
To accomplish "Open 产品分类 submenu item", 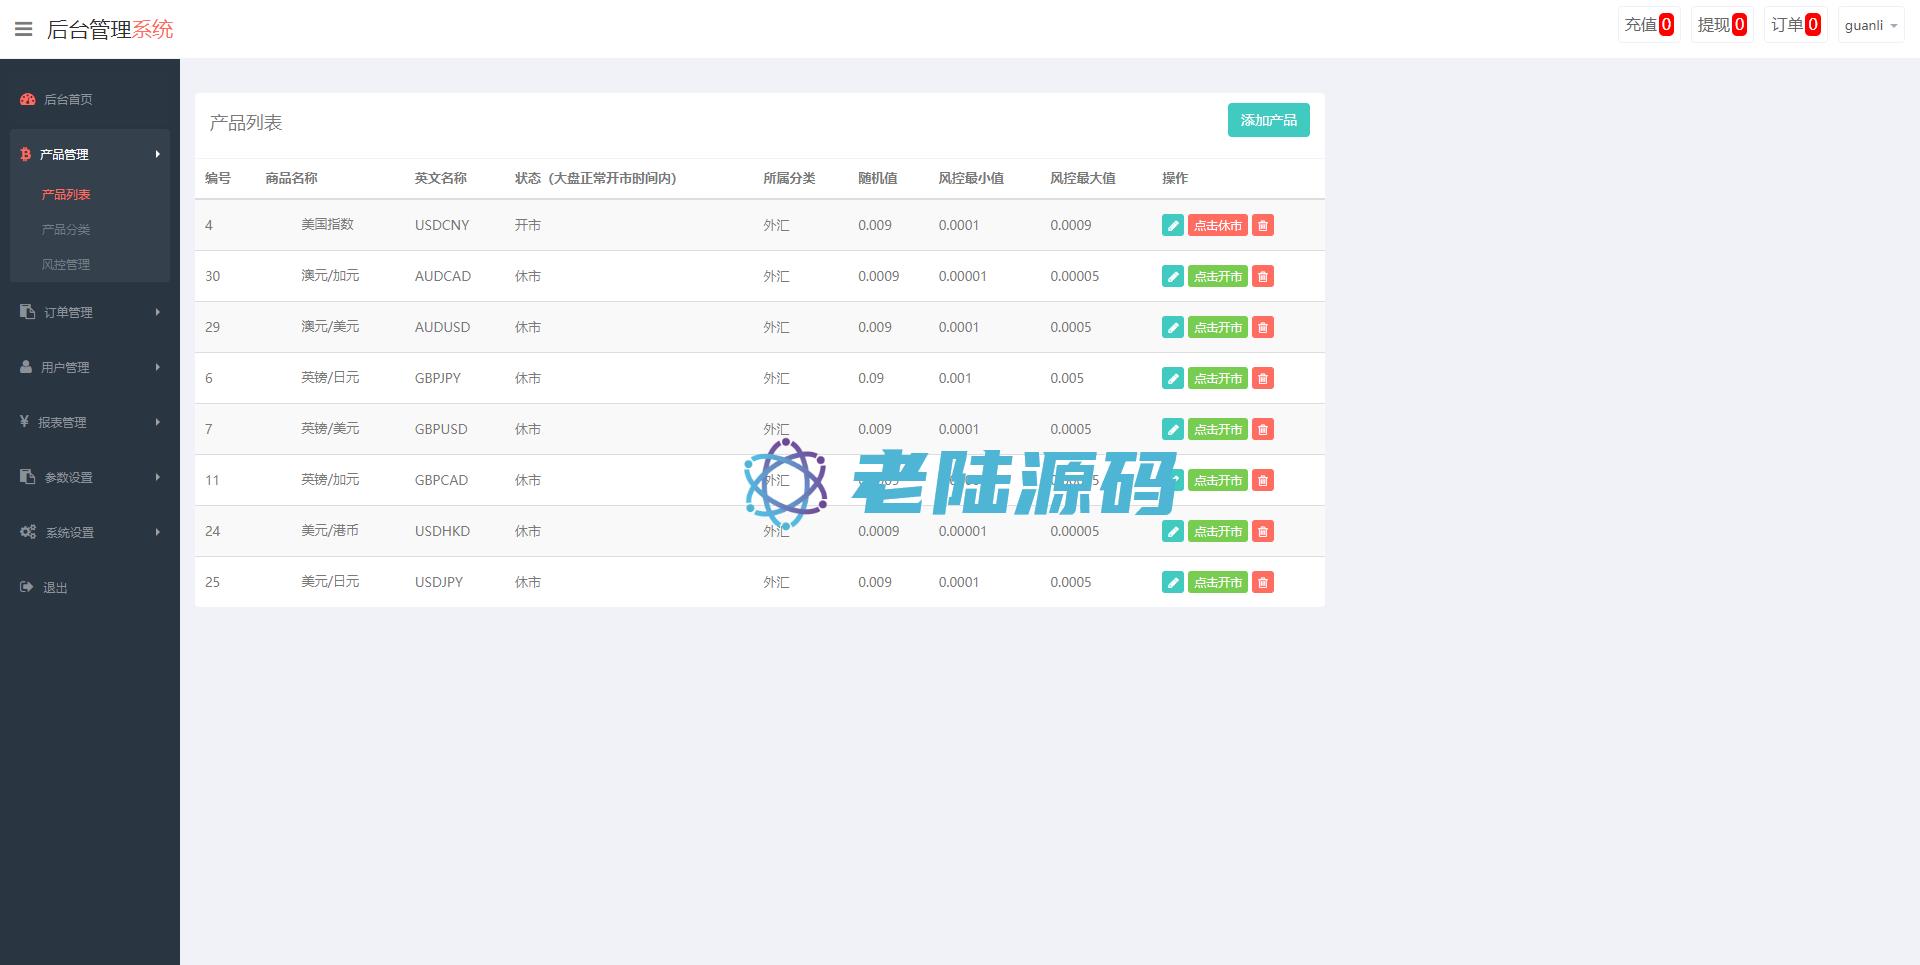I will pos(66,230).
